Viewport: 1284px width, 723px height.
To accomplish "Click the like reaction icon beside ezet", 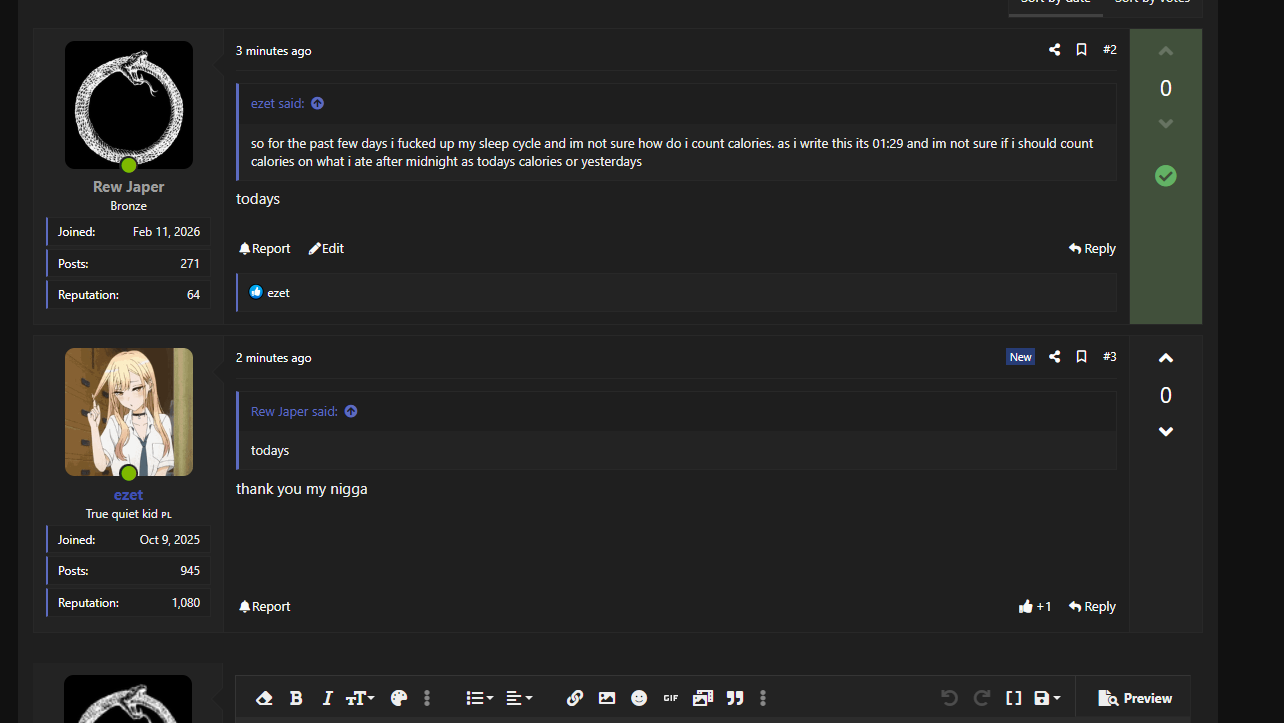I will click(x=256, y=292).
